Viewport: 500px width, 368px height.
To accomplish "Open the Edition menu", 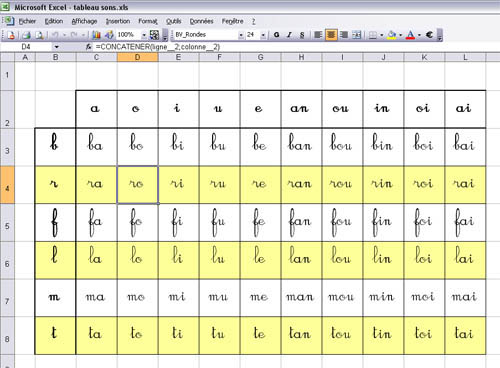I will [54, 21].
